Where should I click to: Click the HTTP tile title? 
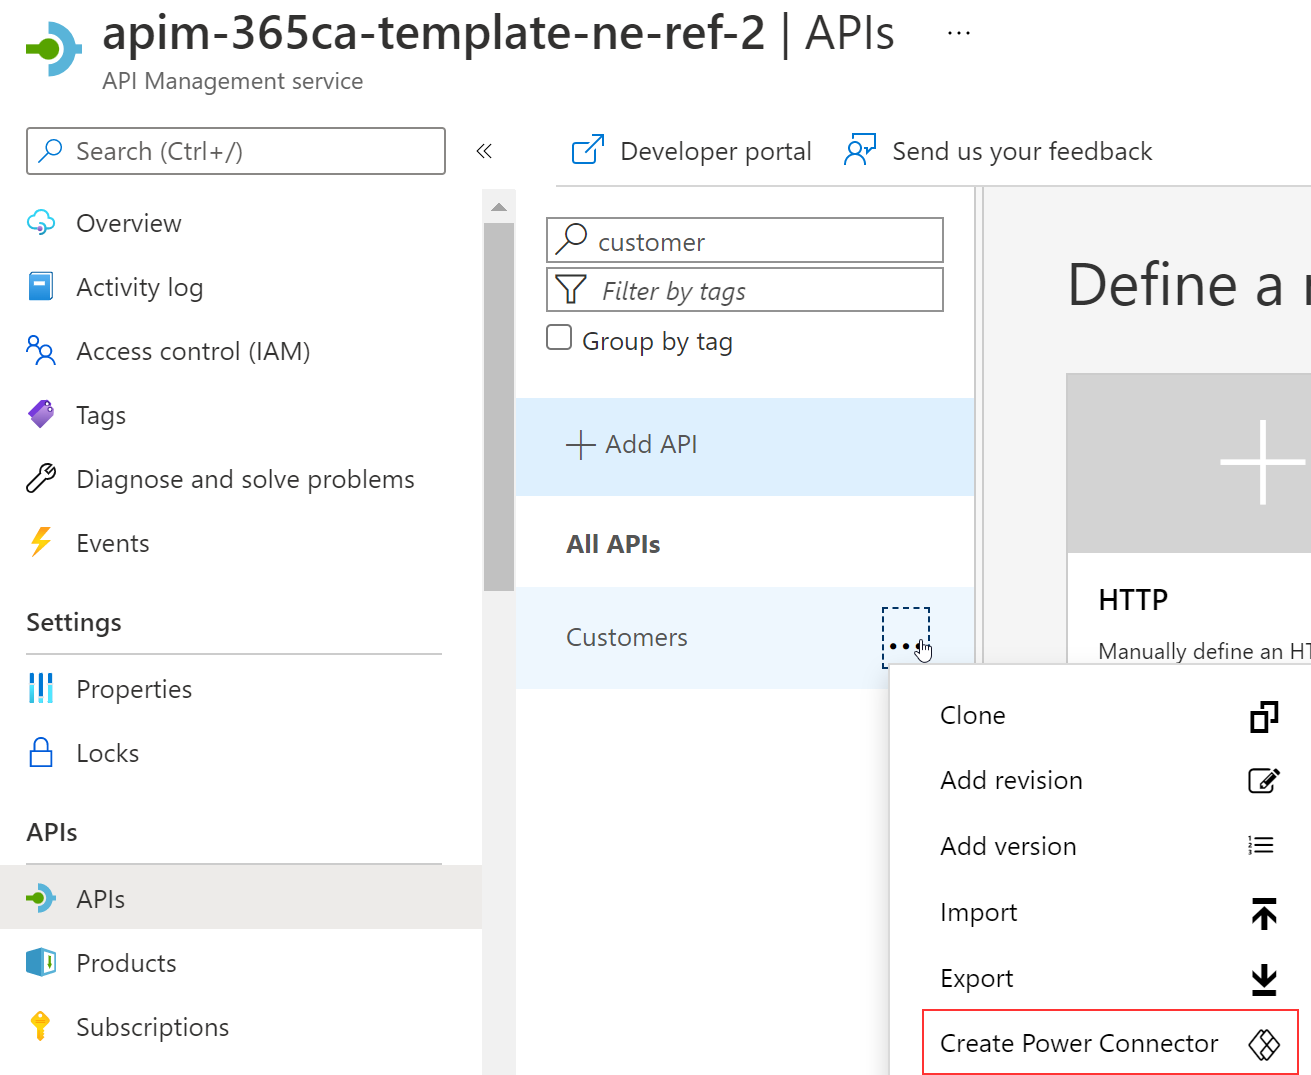coord(1133,599)
